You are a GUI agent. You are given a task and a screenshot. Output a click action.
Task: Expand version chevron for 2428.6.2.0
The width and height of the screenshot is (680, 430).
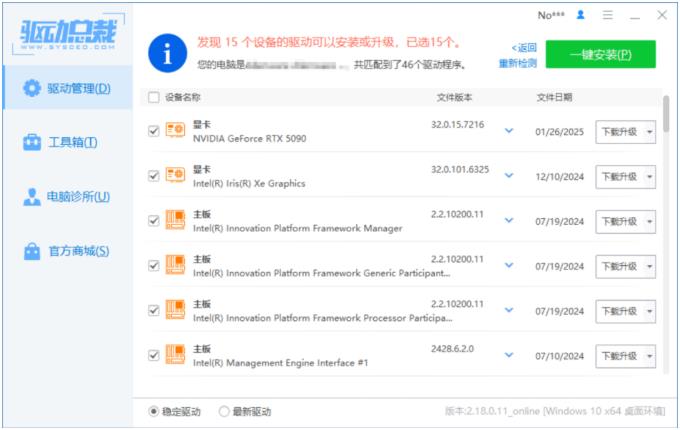[x=509, y=355]
